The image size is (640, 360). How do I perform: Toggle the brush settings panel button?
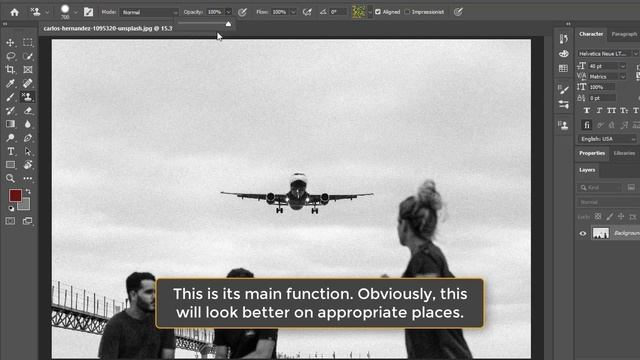[x=88, y=12]
